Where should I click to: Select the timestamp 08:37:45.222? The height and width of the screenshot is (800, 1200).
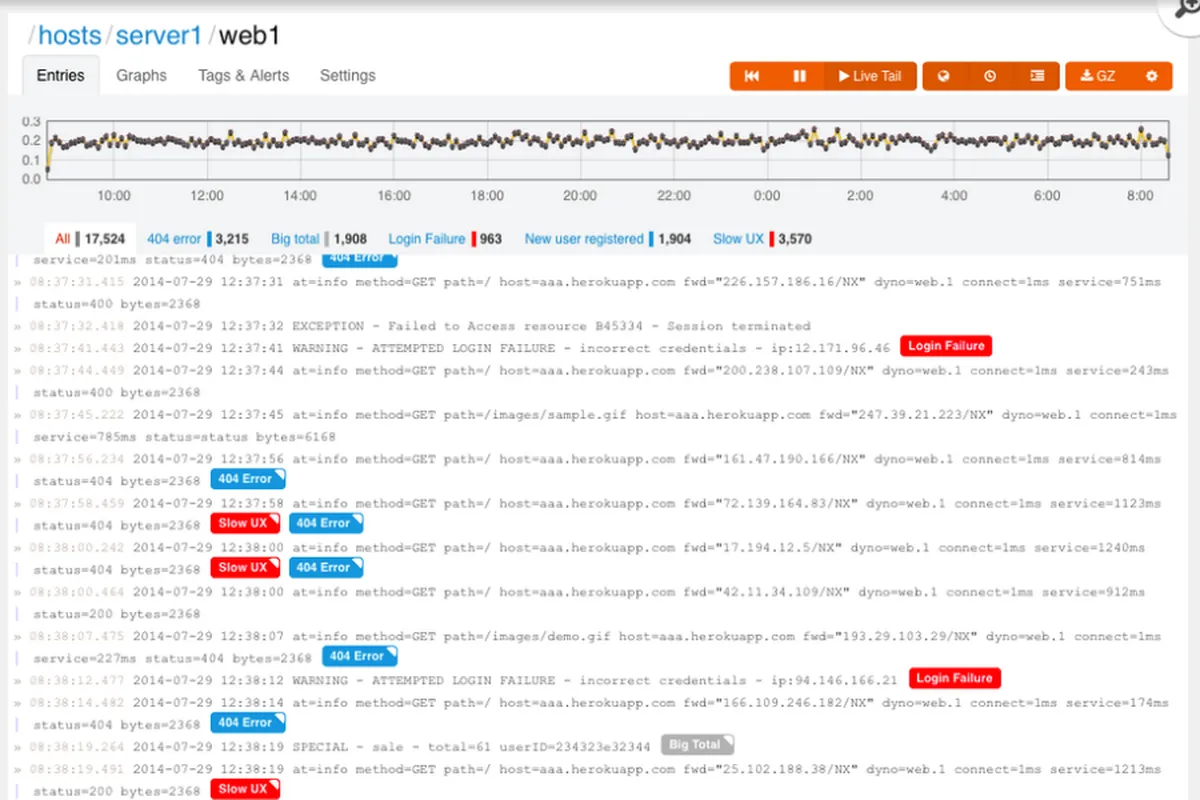coord(77,415)
